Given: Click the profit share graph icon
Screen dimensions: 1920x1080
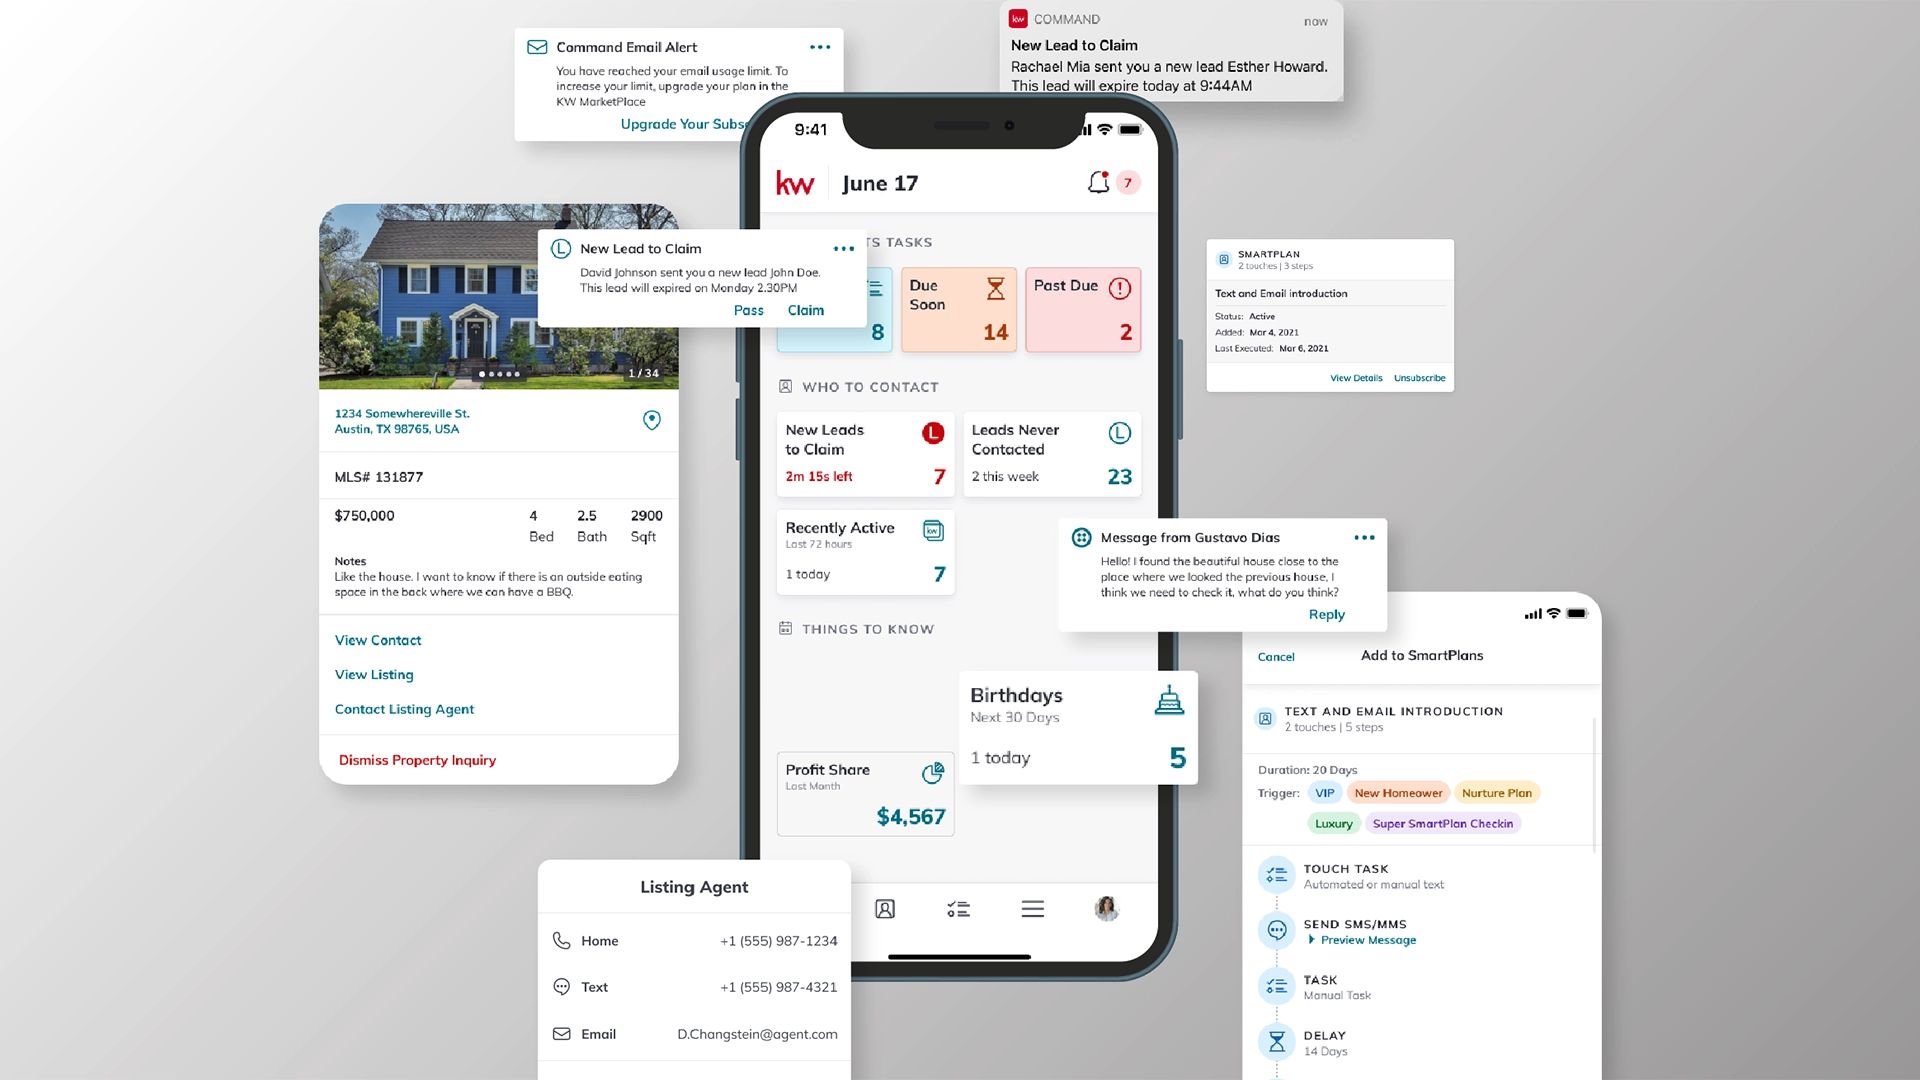Looking at the screenshot, I should coord(932,771).
